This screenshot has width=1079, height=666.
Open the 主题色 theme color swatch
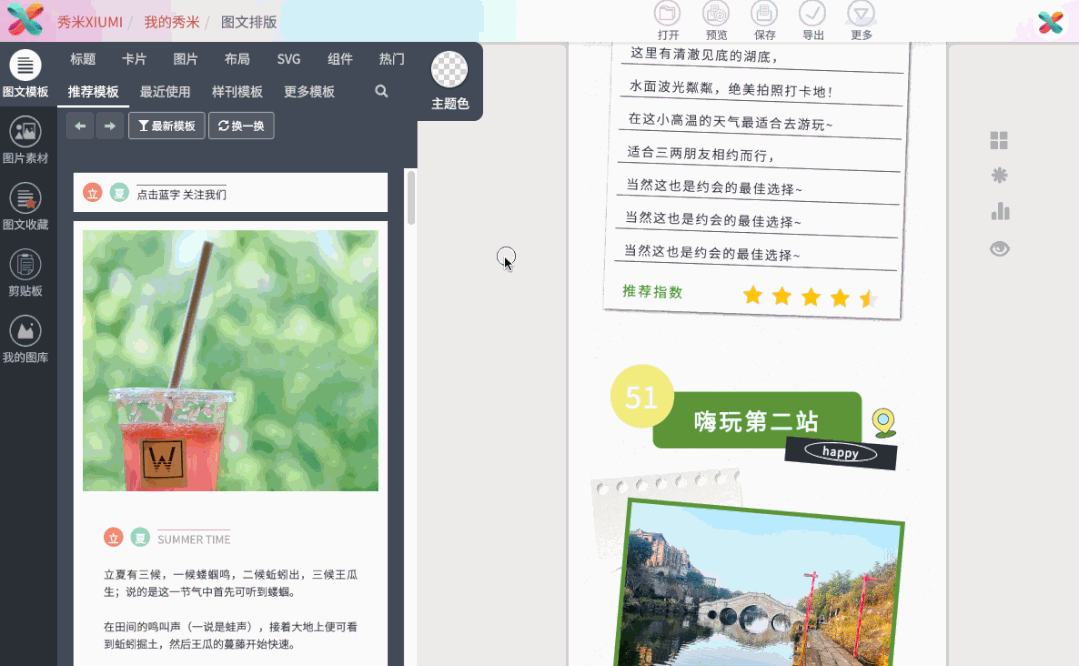449,69
